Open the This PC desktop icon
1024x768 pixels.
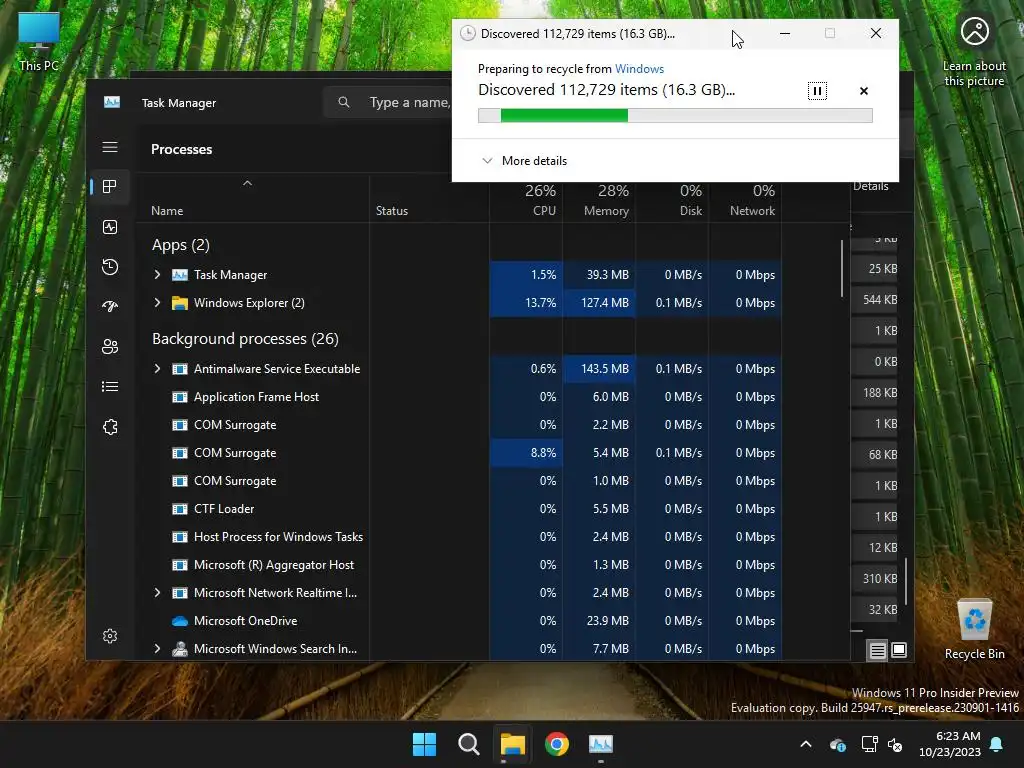pos(39,42)
